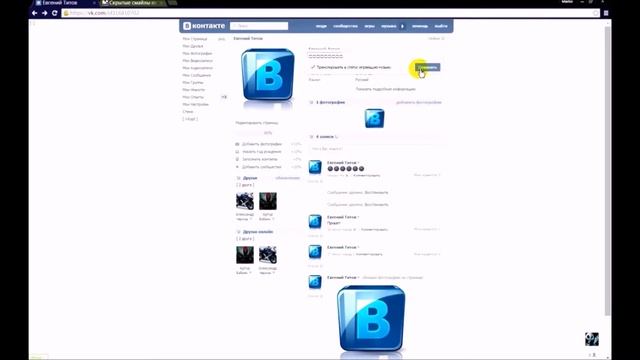Screen dimensions: 640x360
Task: Open the Chrome menu icon
Action: click(x=606, y=13)
